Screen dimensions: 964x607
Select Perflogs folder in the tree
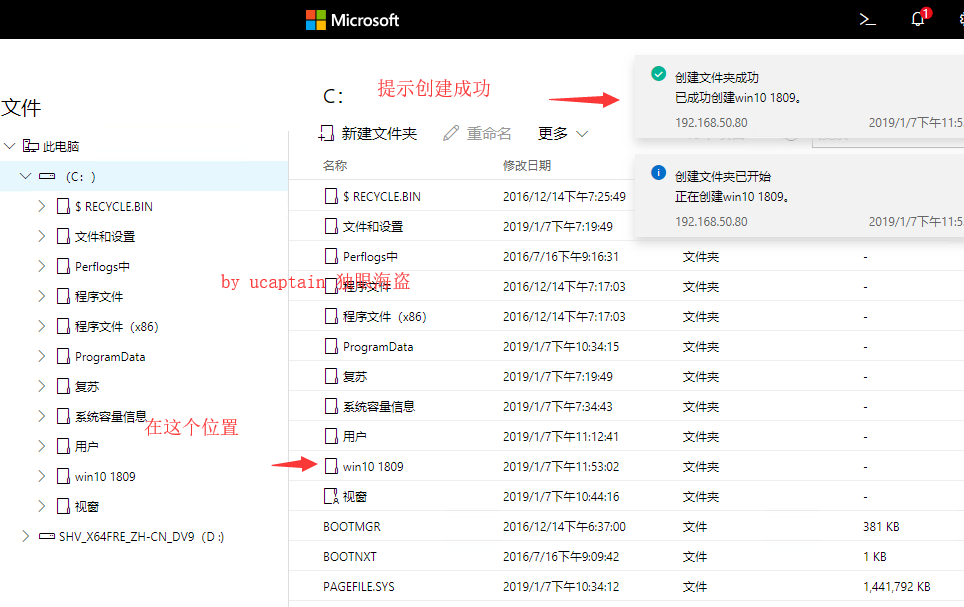(102, 266)
